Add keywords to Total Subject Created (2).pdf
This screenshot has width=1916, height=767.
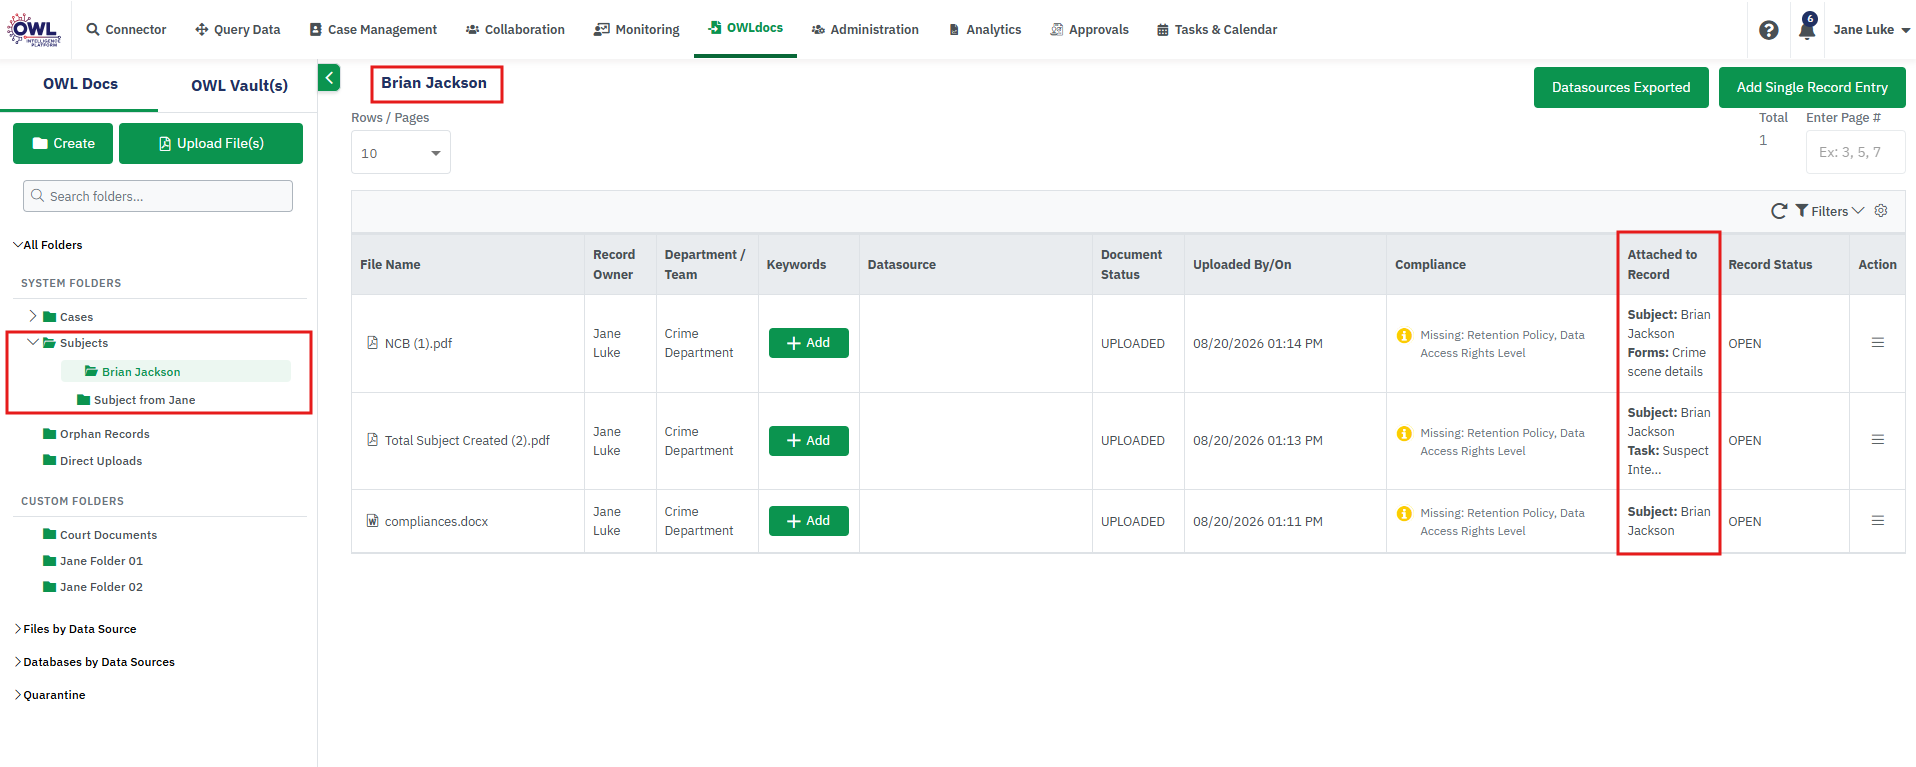point(808,441)
